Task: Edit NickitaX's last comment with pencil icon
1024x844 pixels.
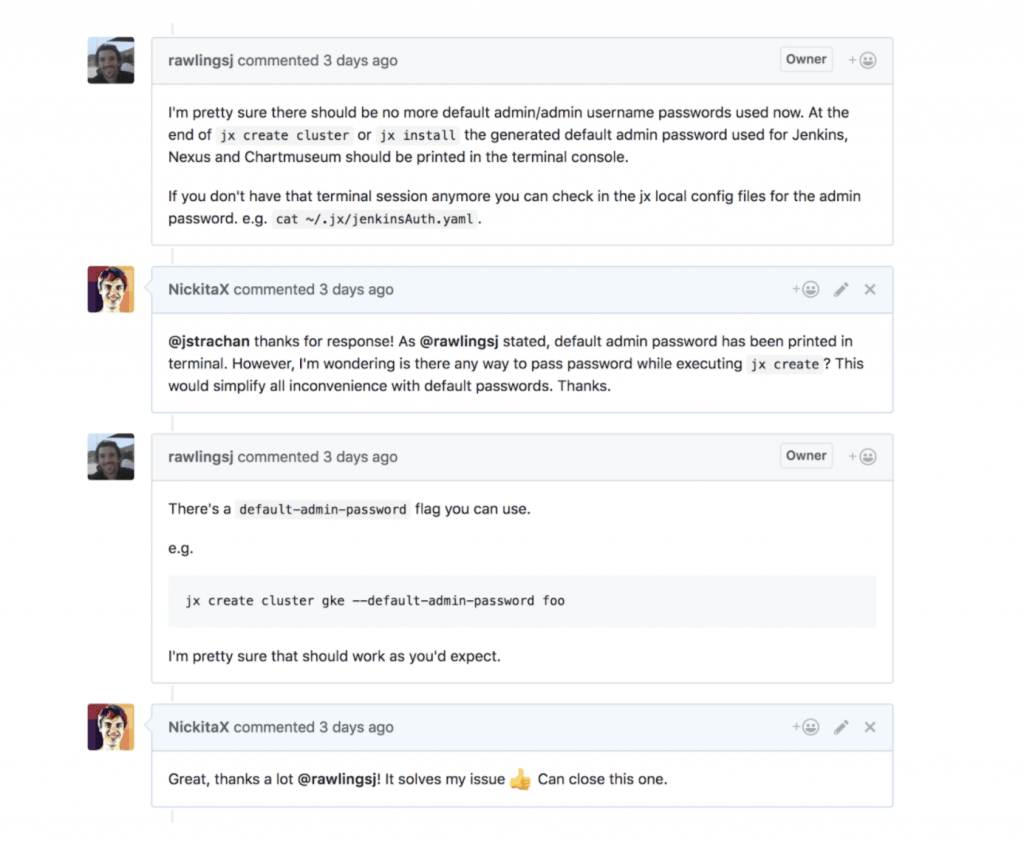Action: 841,727
